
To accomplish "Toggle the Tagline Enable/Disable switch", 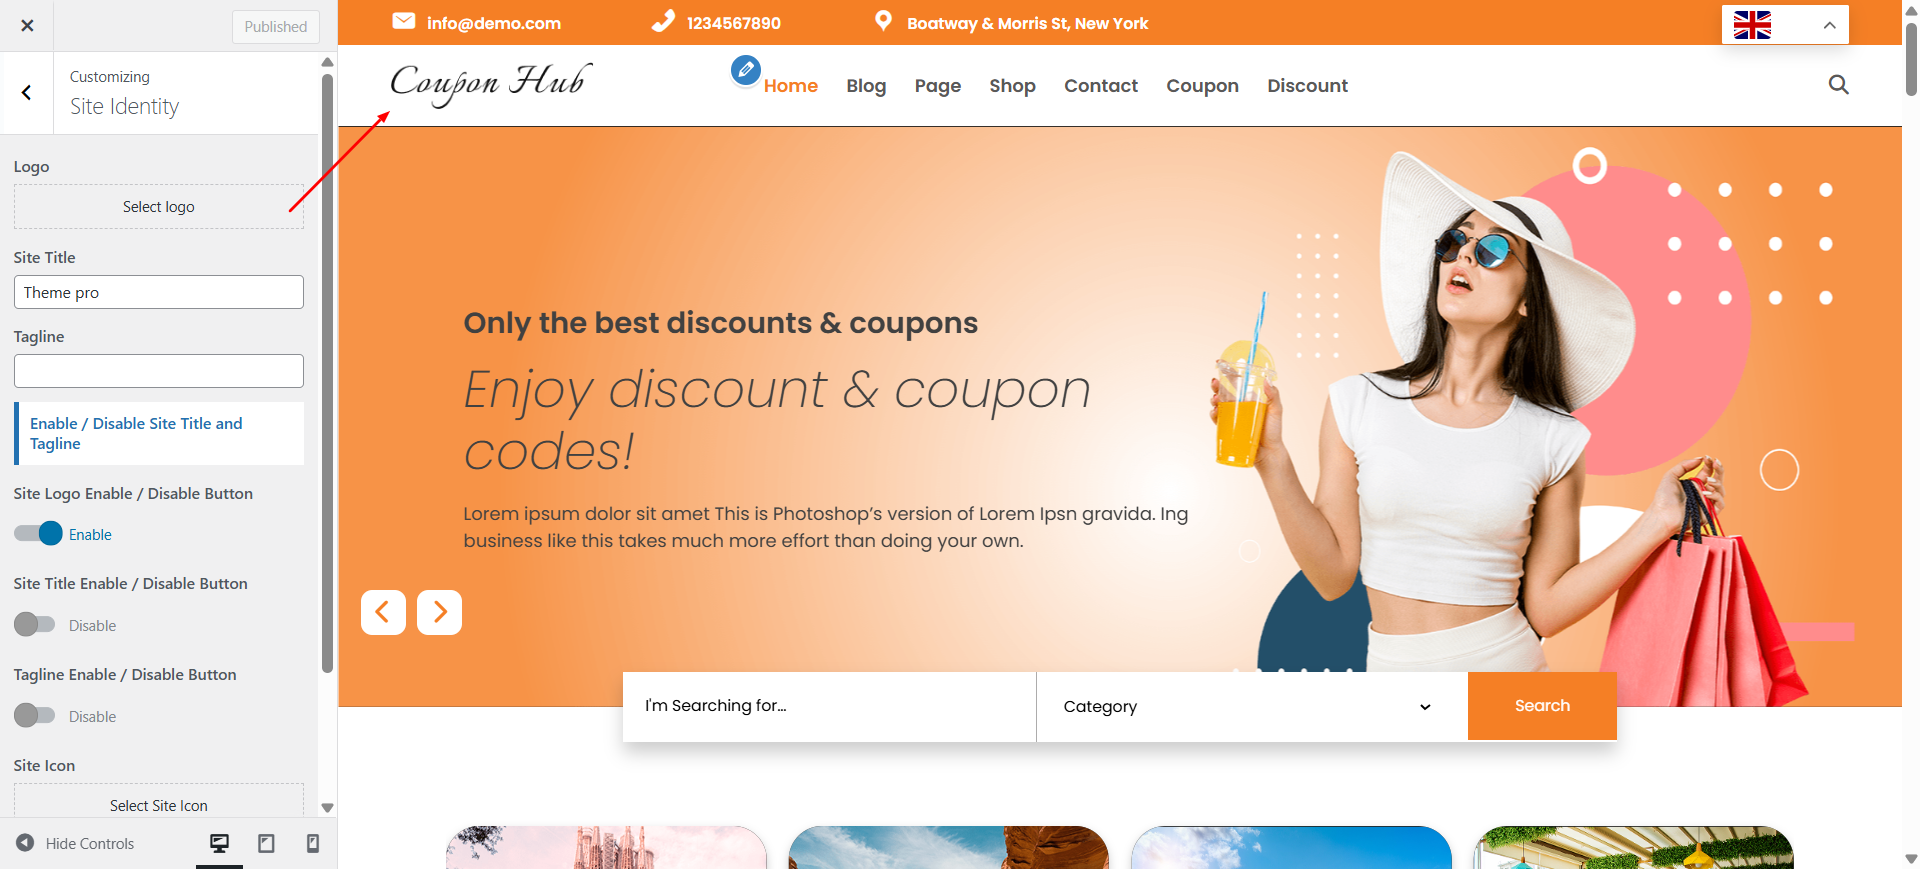I will point(34,716).
